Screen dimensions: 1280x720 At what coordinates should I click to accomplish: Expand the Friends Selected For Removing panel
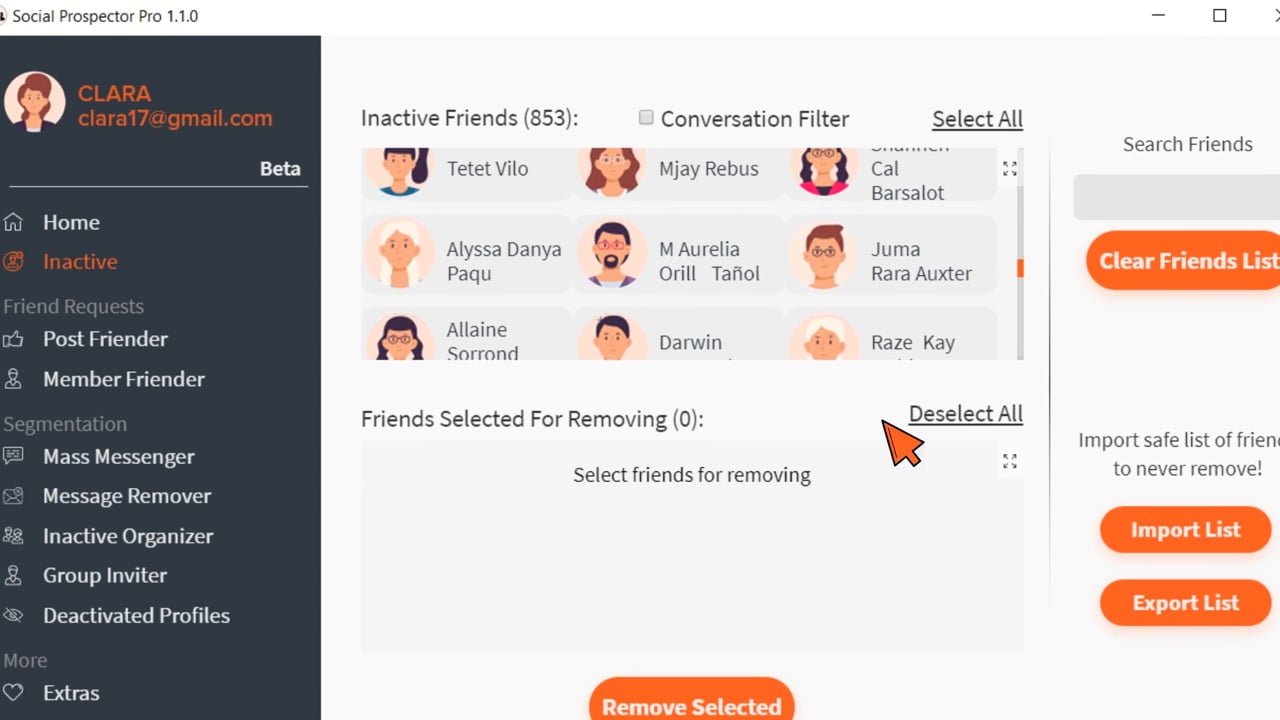point(1009,461)
